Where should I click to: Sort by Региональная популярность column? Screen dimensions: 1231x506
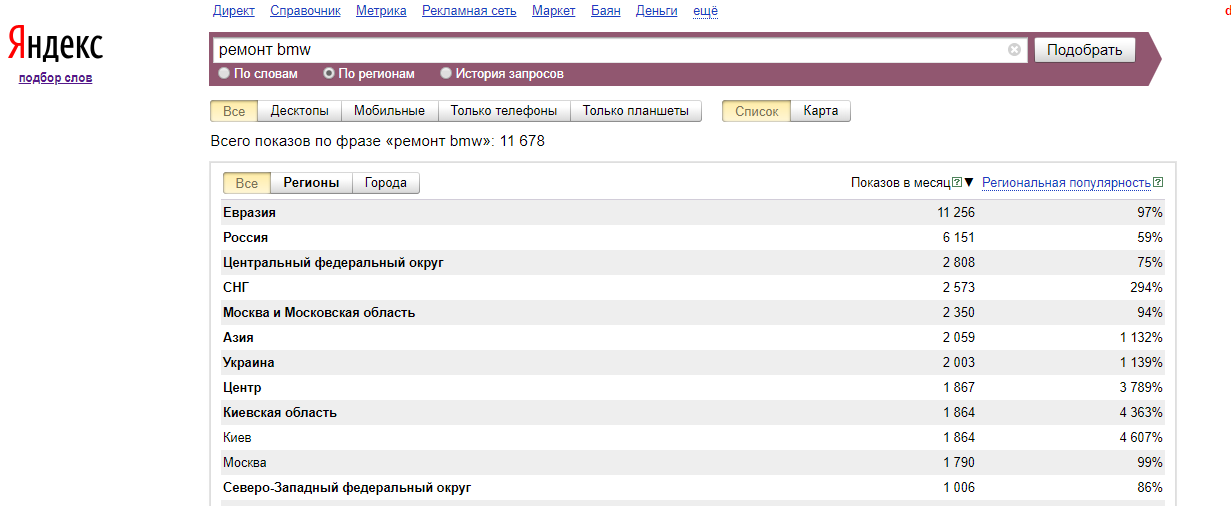pyautogui.click(x=1066, y=183)
